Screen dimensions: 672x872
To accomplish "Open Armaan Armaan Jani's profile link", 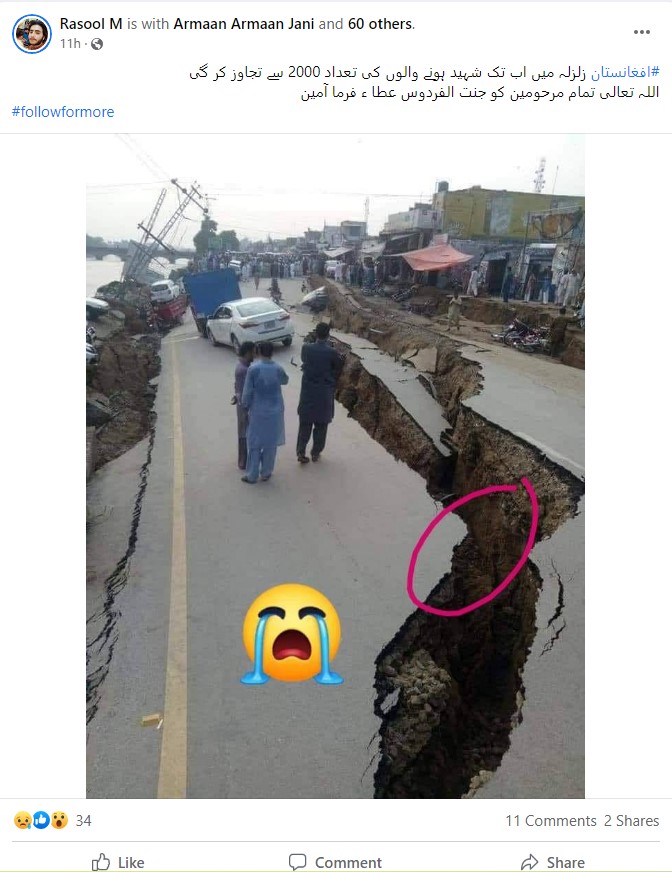I will click(244, 24).
